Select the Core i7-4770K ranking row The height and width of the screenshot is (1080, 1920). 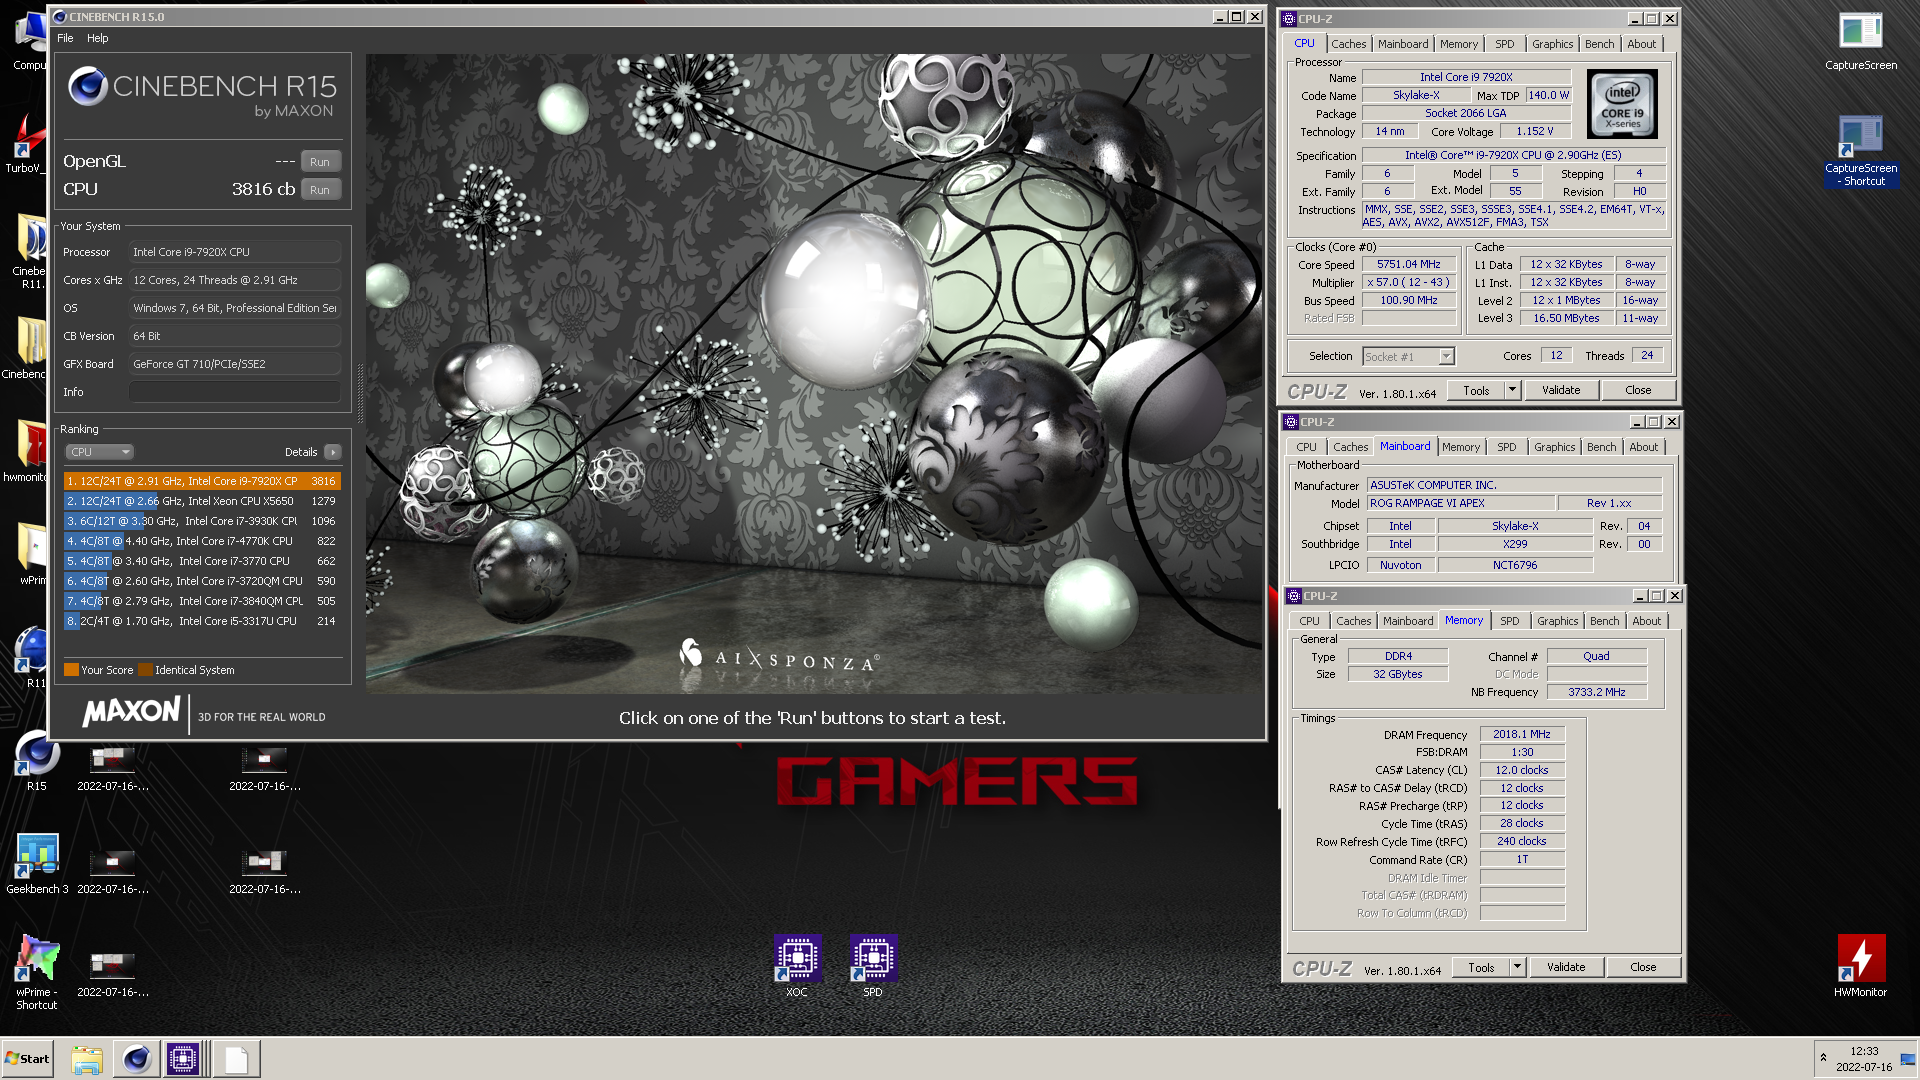pyautogui.click(x=202, y=541)
